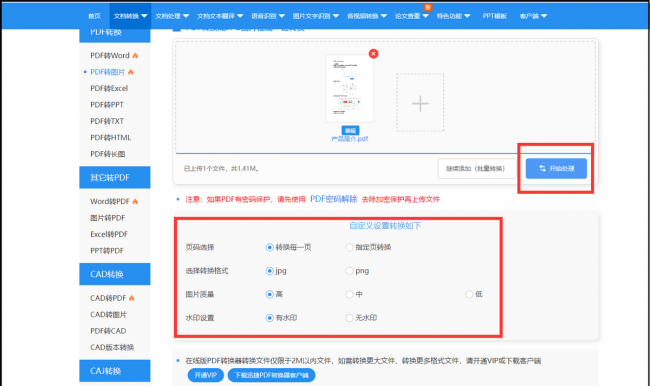
Task: Open the 客户端 dropdown
Action: pos(533,16)
